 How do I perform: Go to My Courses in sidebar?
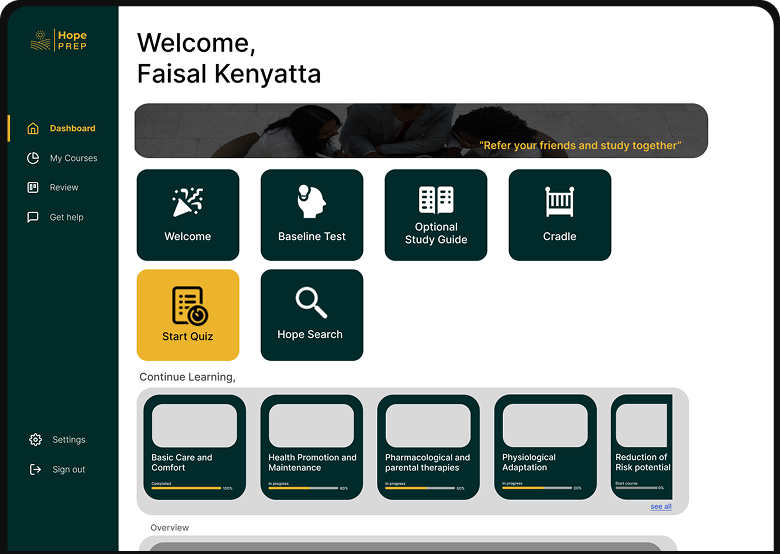point(73,158)
